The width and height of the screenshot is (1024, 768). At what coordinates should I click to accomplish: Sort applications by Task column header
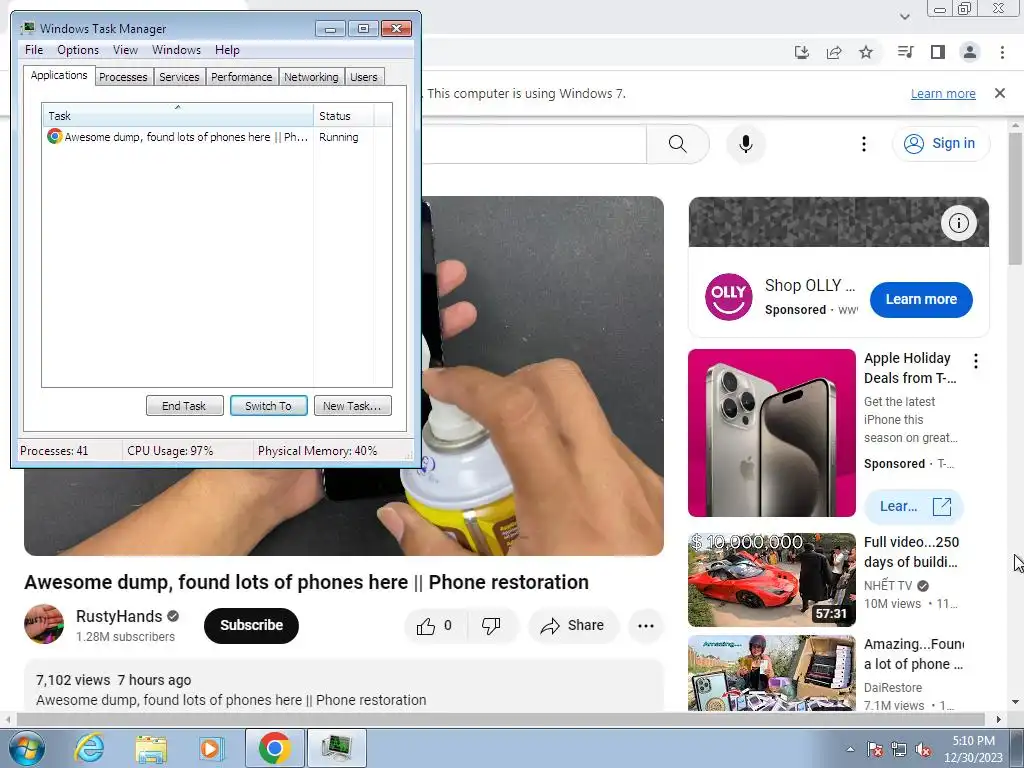tap(178, 116)
